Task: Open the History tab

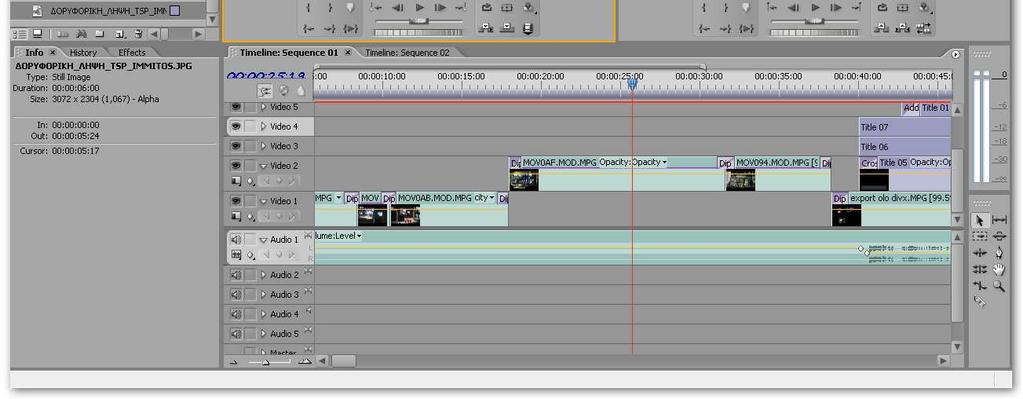Action: [83, 52]
